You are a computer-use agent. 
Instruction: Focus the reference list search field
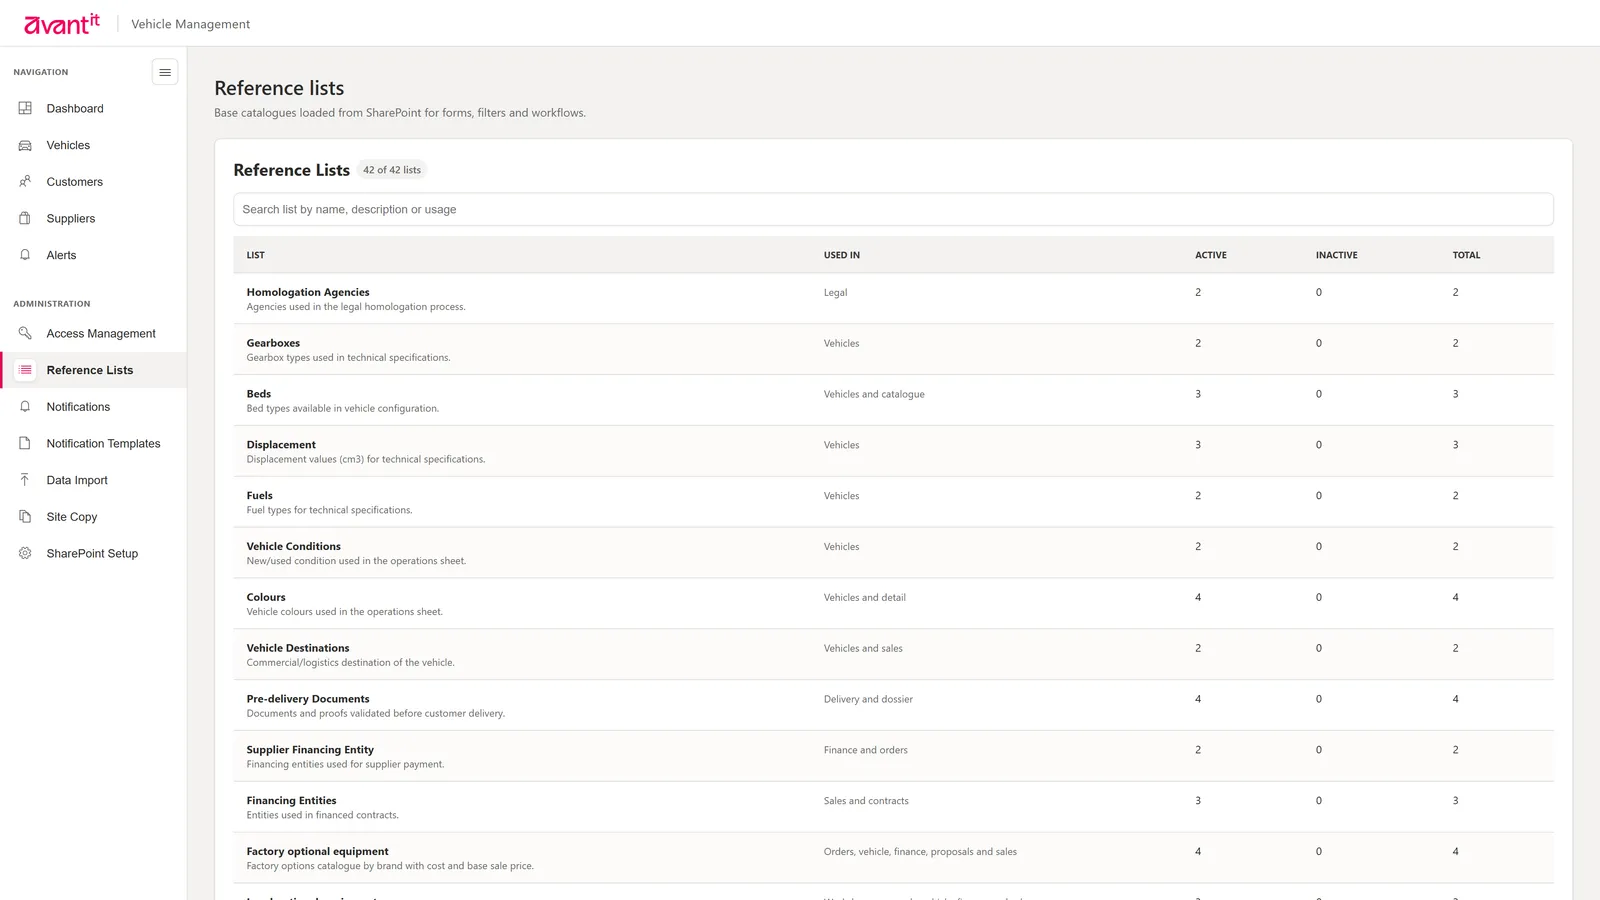point(893,209)
